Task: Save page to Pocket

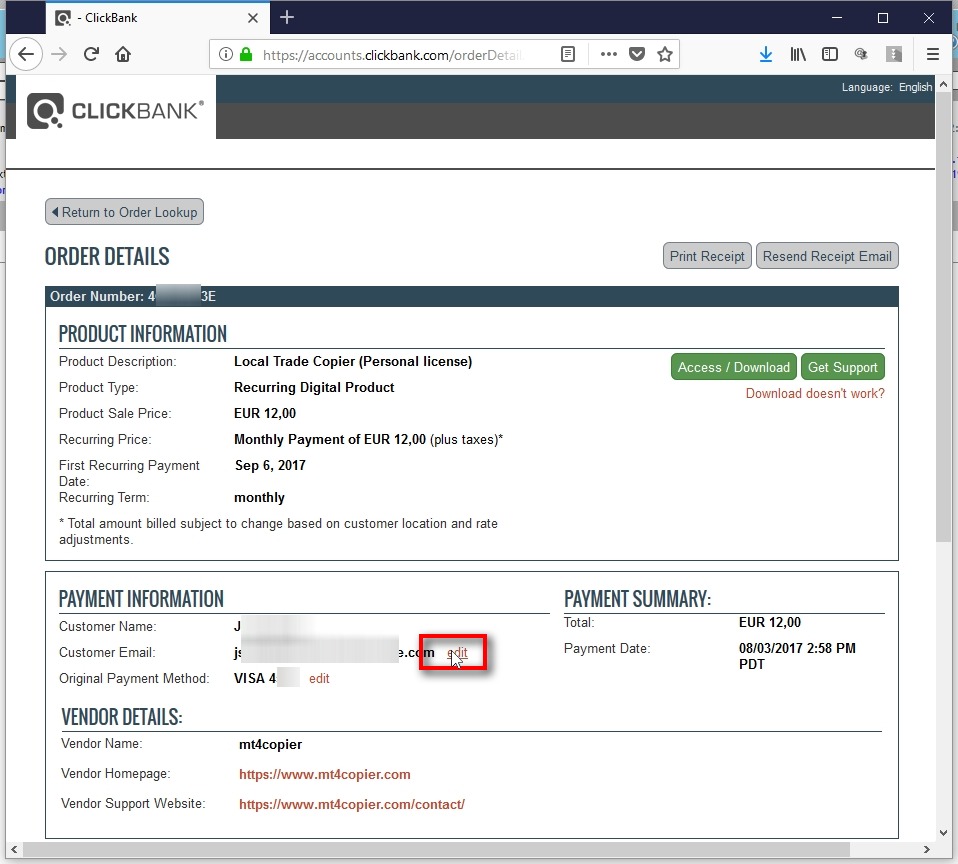Action: [x=637, y=54]
